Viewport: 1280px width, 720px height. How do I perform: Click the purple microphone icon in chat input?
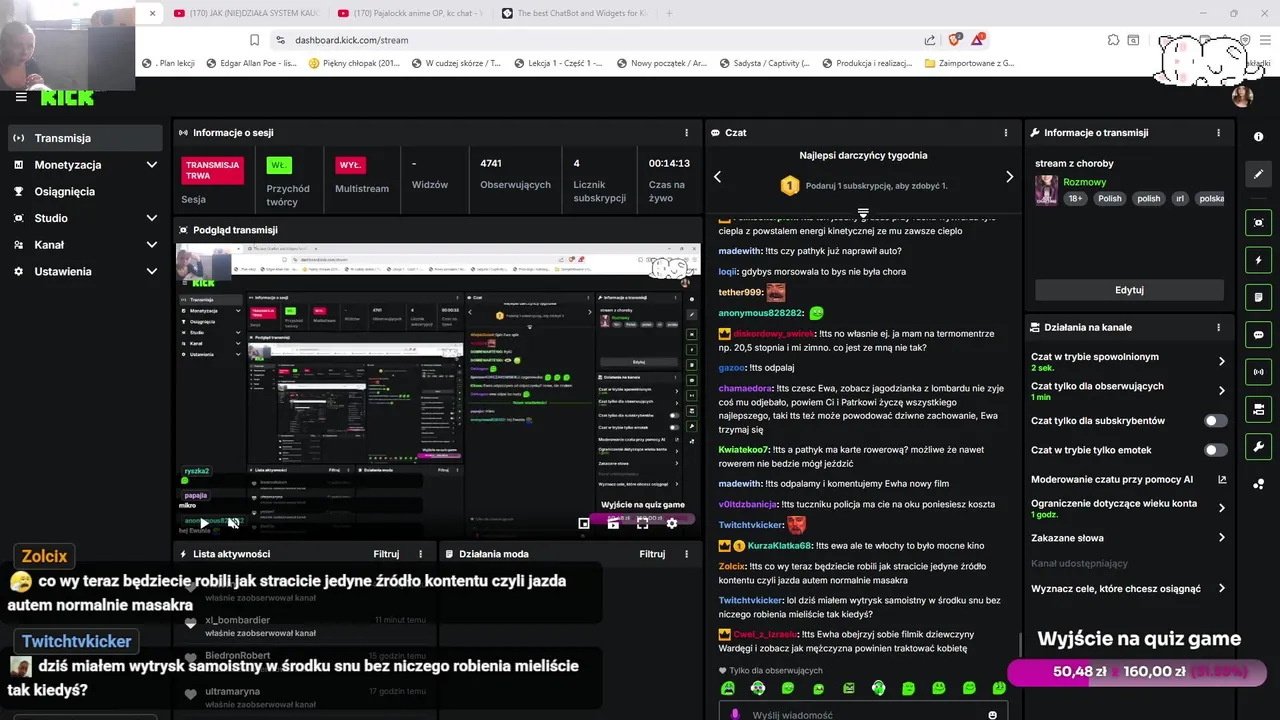coord(735,714)
